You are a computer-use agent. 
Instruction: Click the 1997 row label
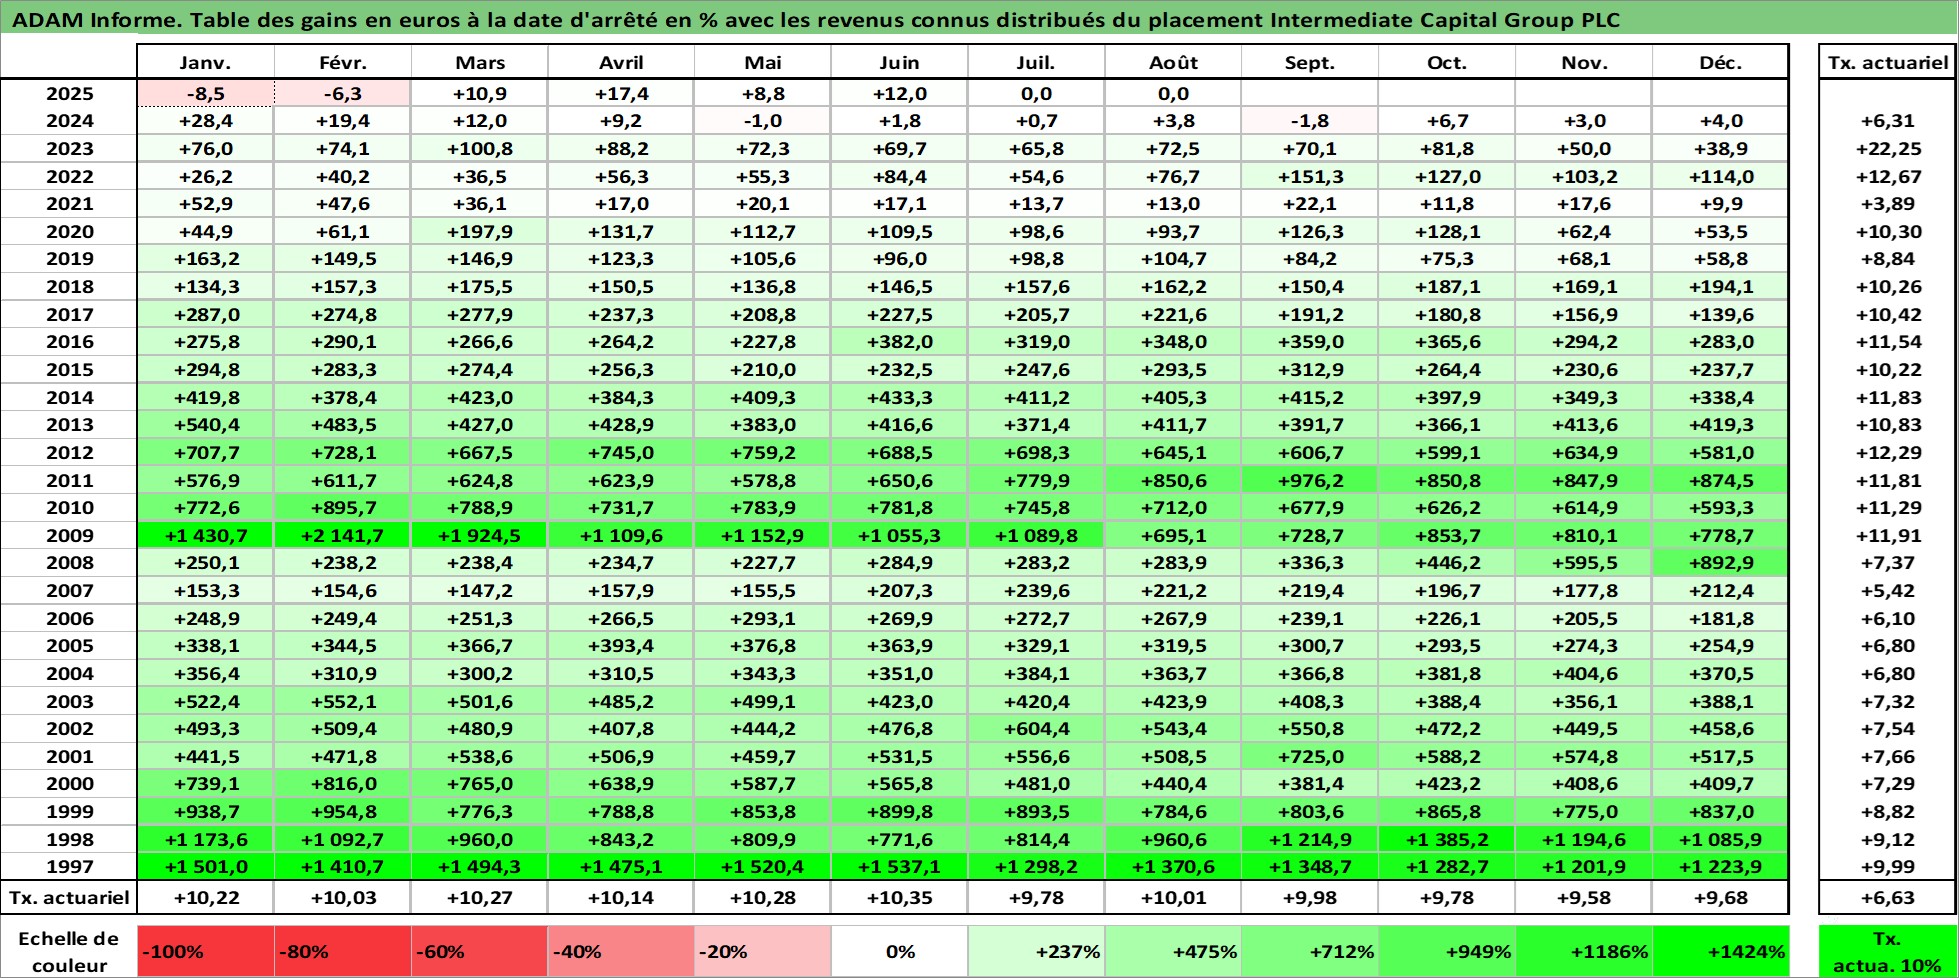coord(69,867)
